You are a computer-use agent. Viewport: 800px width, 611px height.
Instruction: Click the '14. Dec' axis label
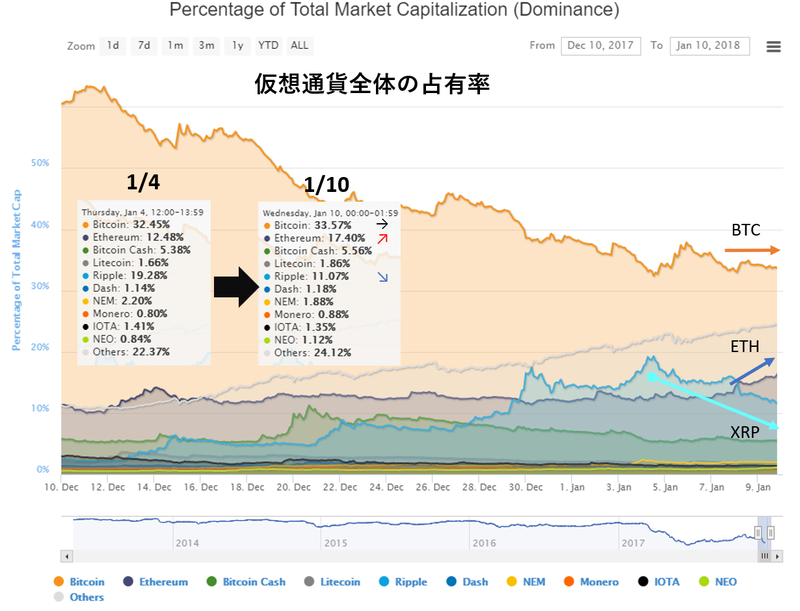tap(154, 488)
